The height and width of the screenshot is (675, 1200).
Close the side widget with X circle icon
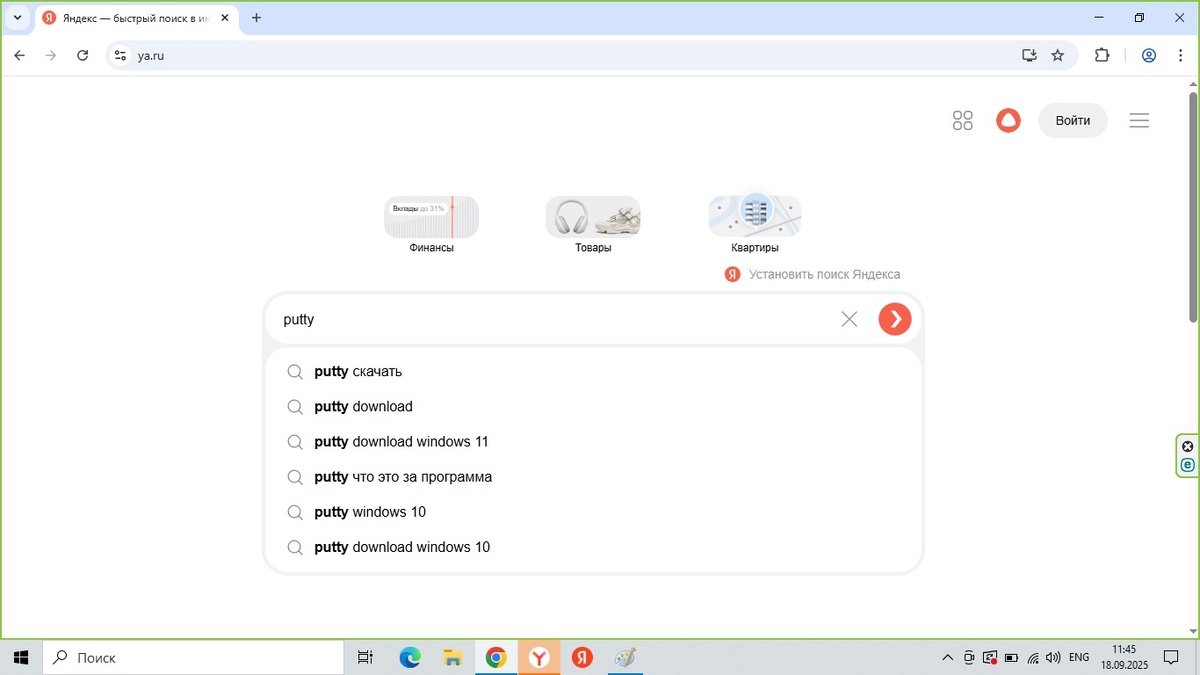coord(1187,447)
